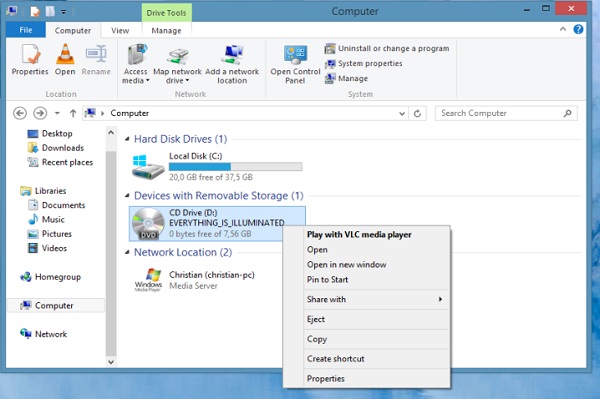Select Network in navigation pane
Screen dimensions: 600x399
point(44,334)
